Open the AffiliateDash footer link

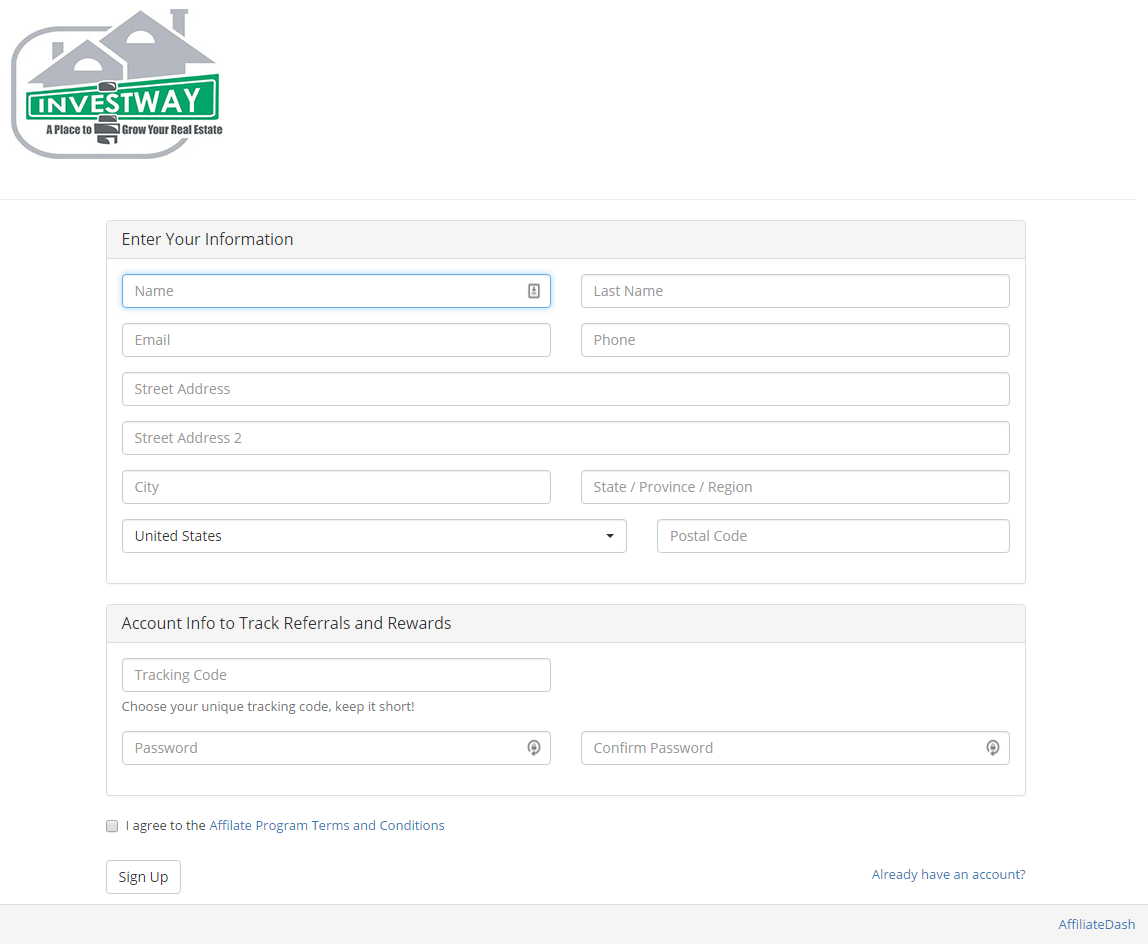[x=1096, y=924]
